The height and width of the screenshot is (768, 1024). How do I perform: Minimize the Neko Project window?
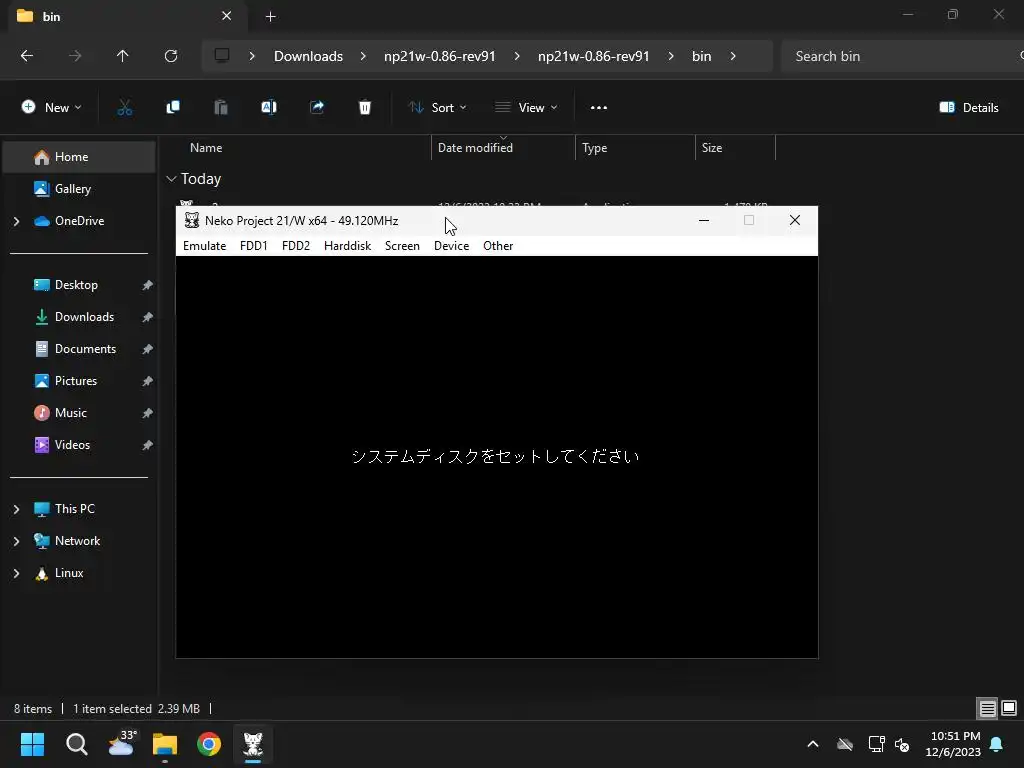pos(704,221)
